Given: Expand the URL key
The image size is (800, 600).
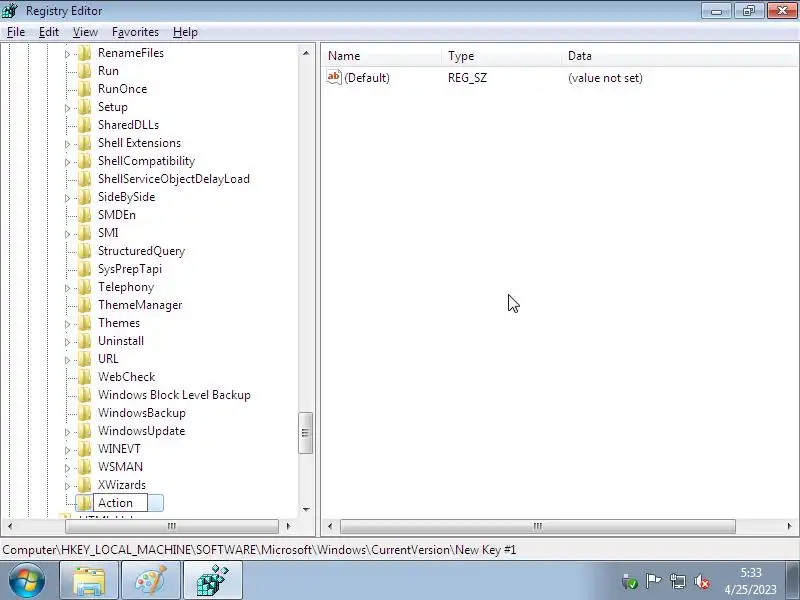Looking at the screenshot, I should point(67,360).
